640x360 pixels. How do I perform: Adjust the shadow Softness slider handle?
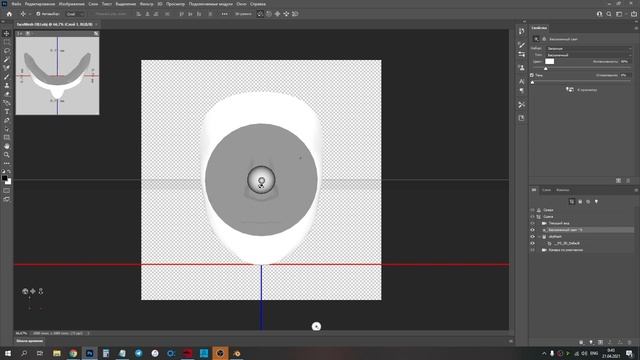point(532,82)
